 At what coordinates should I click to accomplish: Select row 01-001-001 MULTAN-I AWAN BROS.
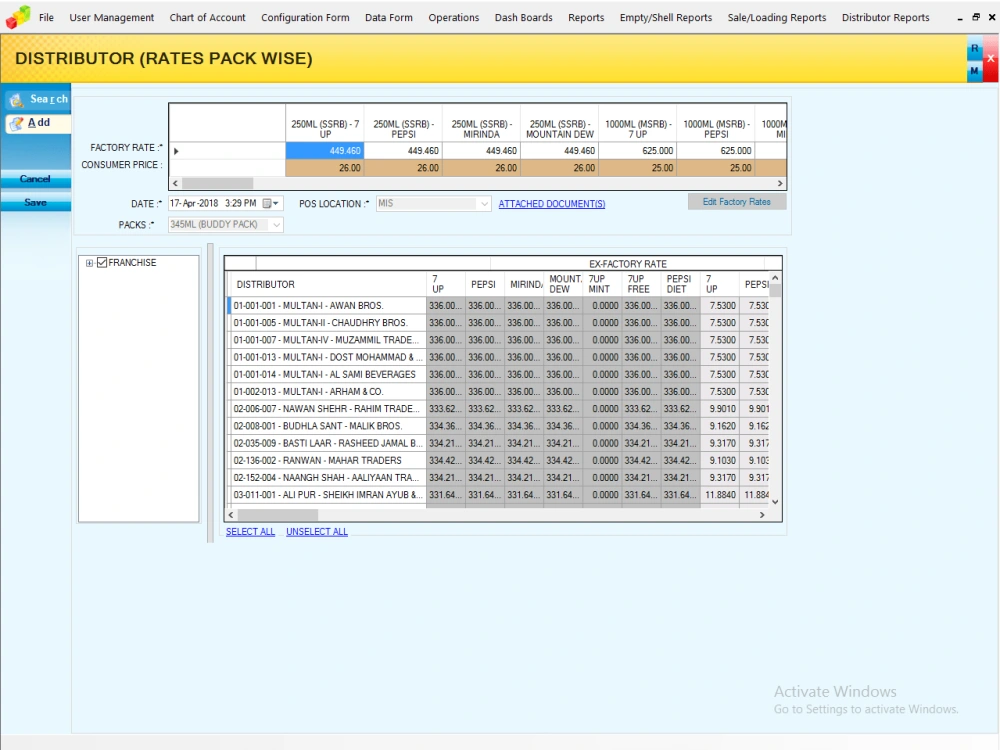point(327,305)
